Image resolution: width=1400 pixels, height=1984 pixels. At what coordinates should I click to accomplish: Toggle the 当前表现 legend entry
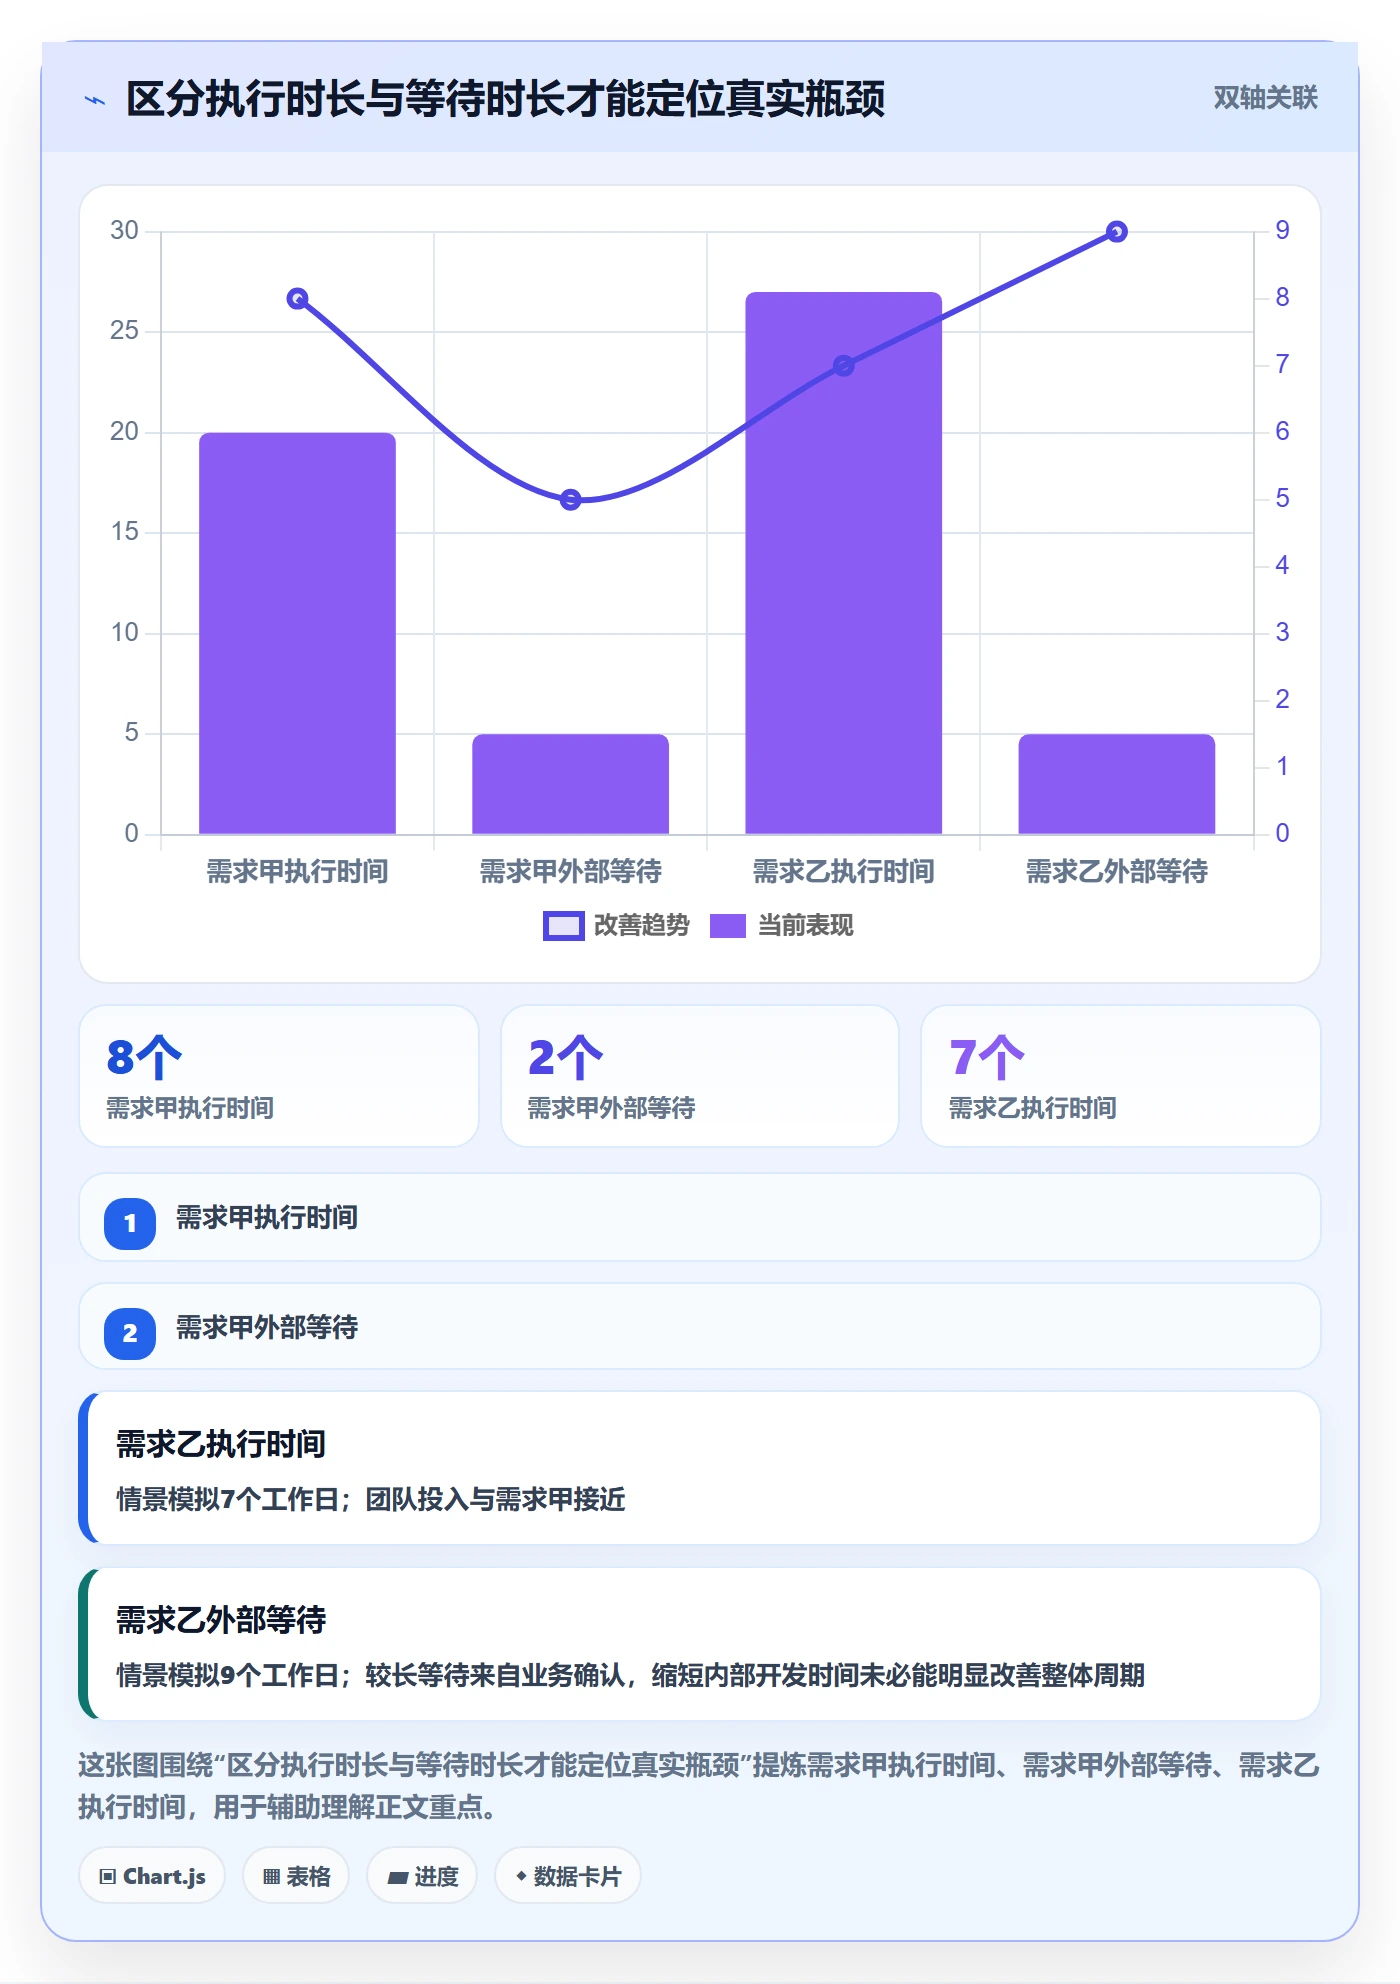point(781,926)
